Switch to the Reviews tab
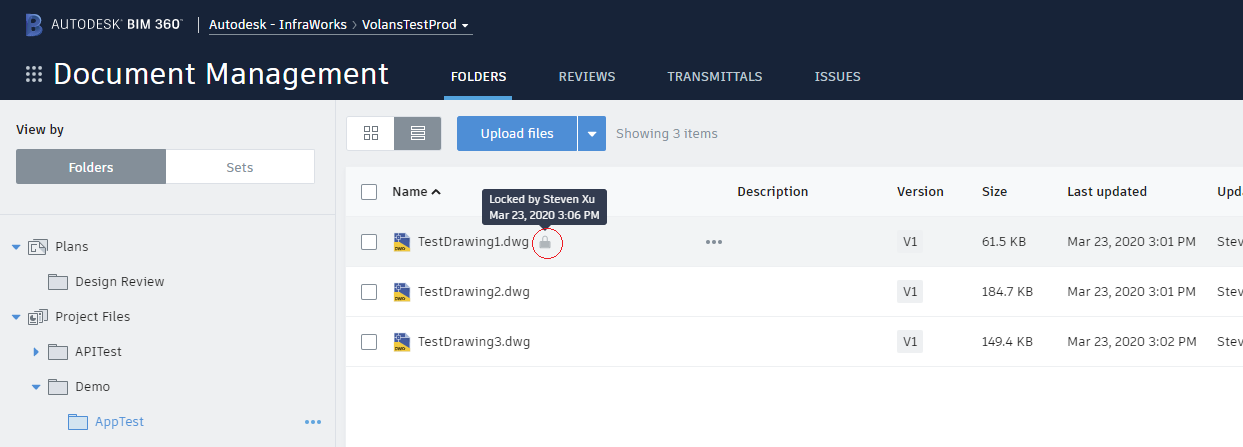The height and width of the screenshot is (447, 1243). pyautogui.click(x=587, y=77)
